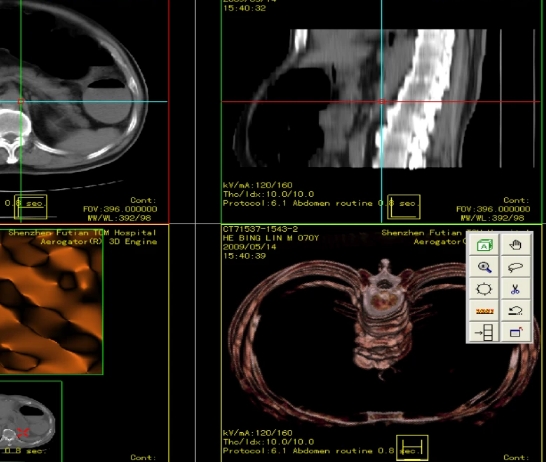
Task: Click Cont: label in sagittal view
Action: 516,200
